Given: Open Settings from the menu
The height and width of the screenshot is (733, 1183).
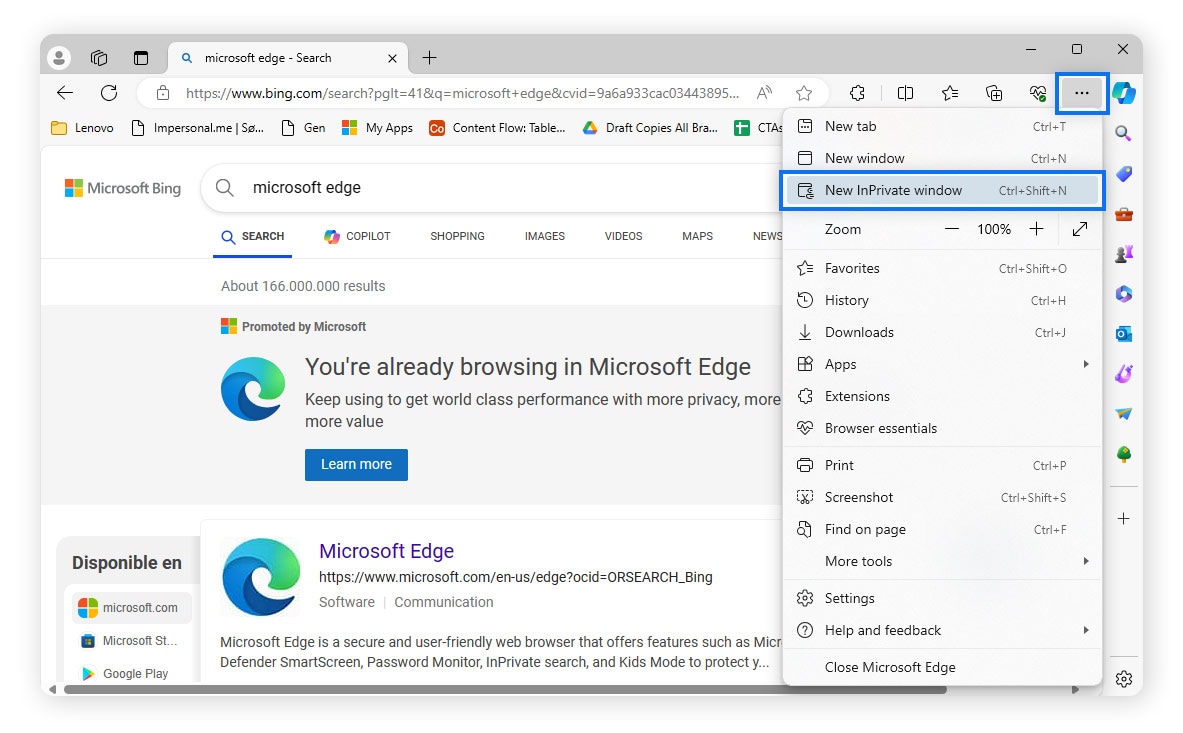Looking at the screenshot, I should (x=942, y=598).
